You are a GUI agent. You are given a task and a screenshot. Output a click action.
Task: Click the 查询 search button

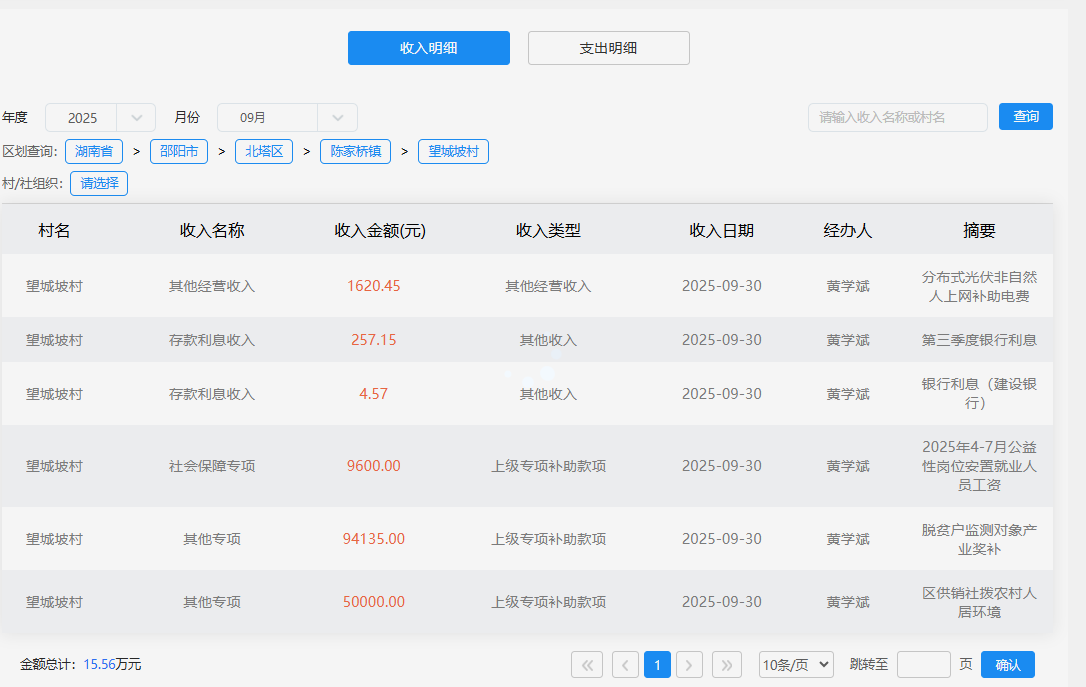(x=1025, y=117)
